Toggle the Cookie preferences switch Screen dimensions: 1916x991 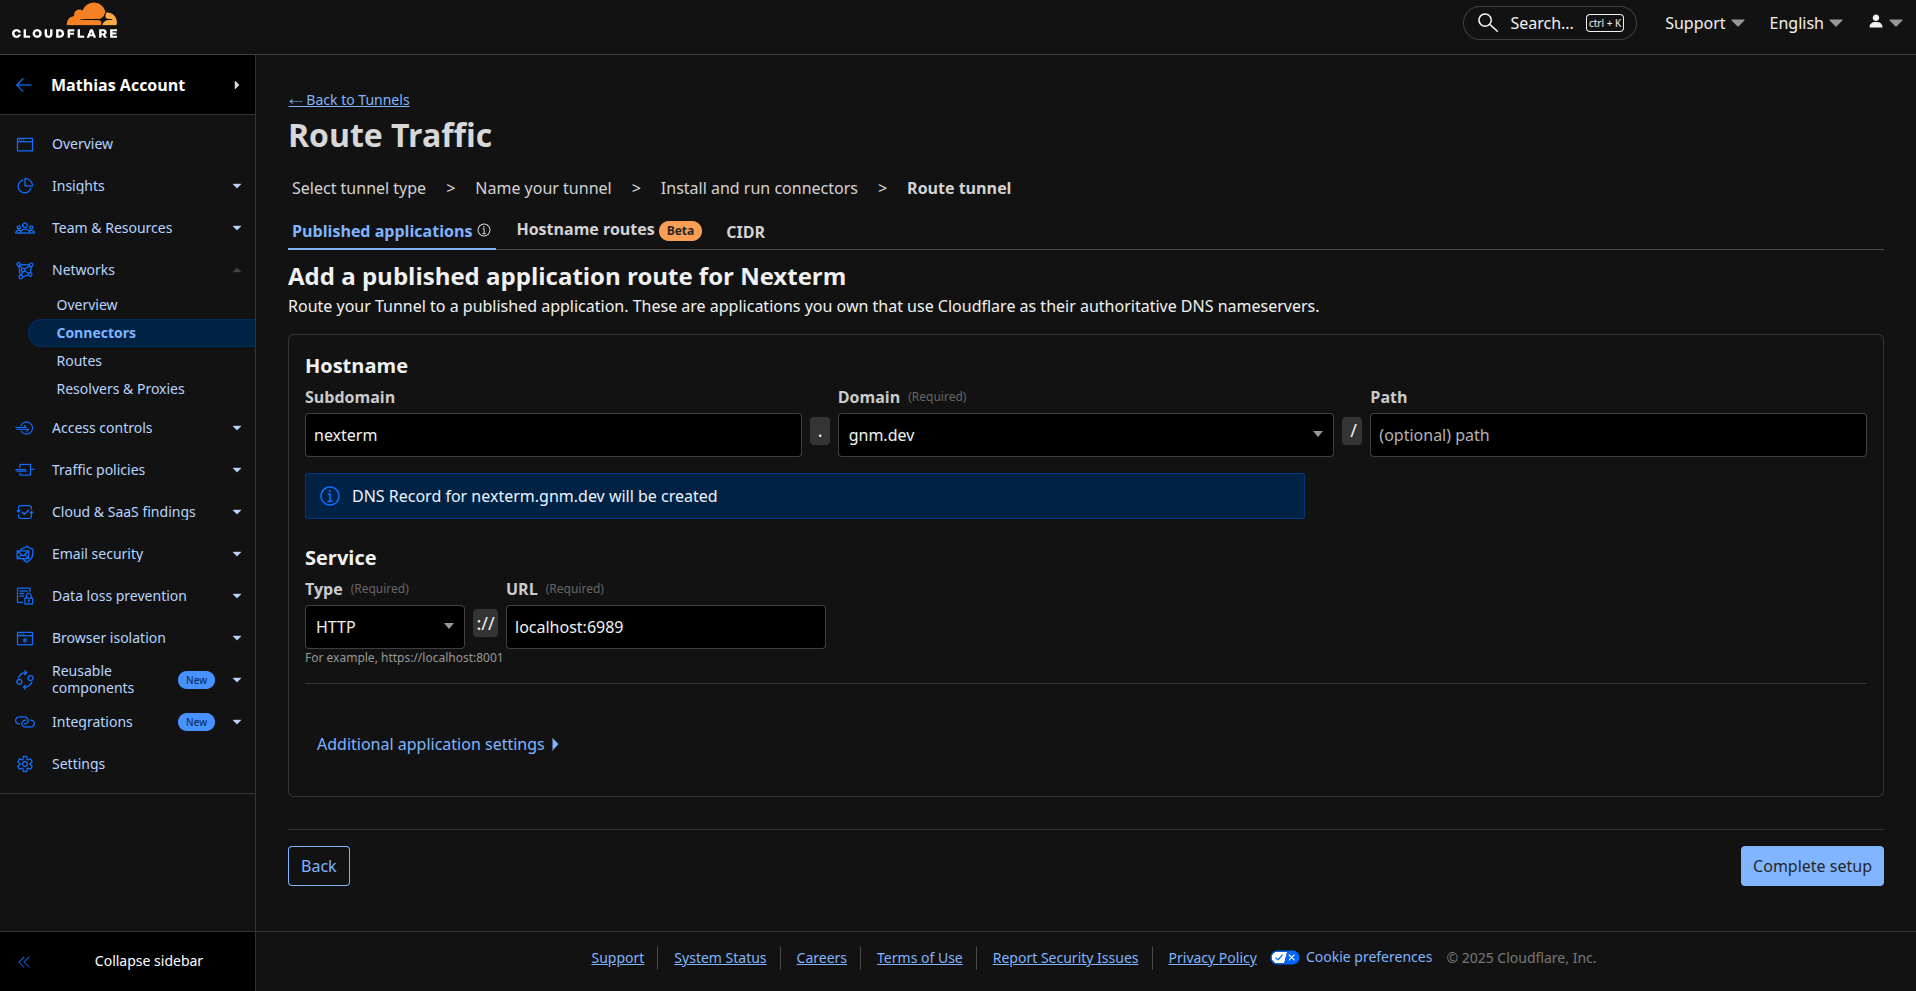1285,957
